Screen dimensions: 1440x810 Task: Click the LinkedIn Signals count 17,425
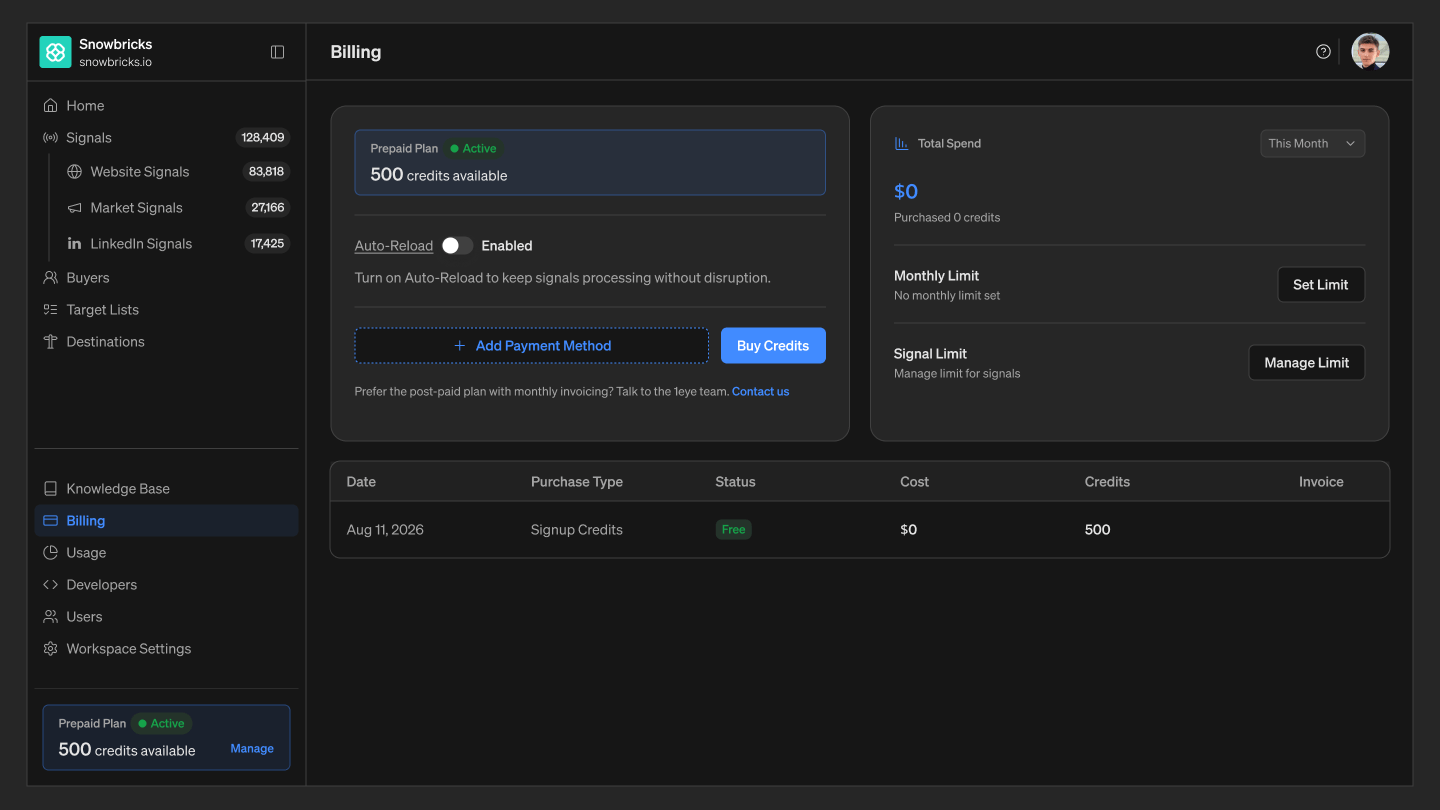click(x=268, y=244)
